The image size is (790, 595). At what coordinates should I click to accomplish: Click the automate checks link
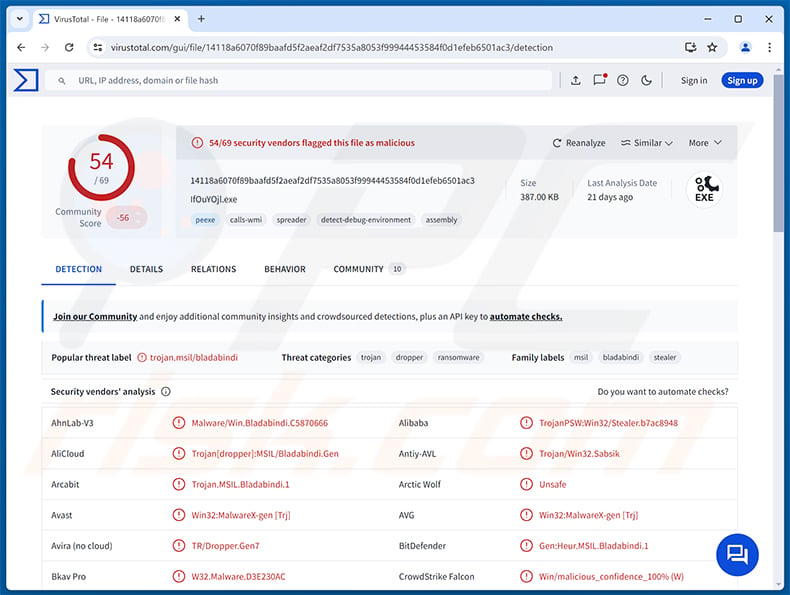click(x=526, y=316)
